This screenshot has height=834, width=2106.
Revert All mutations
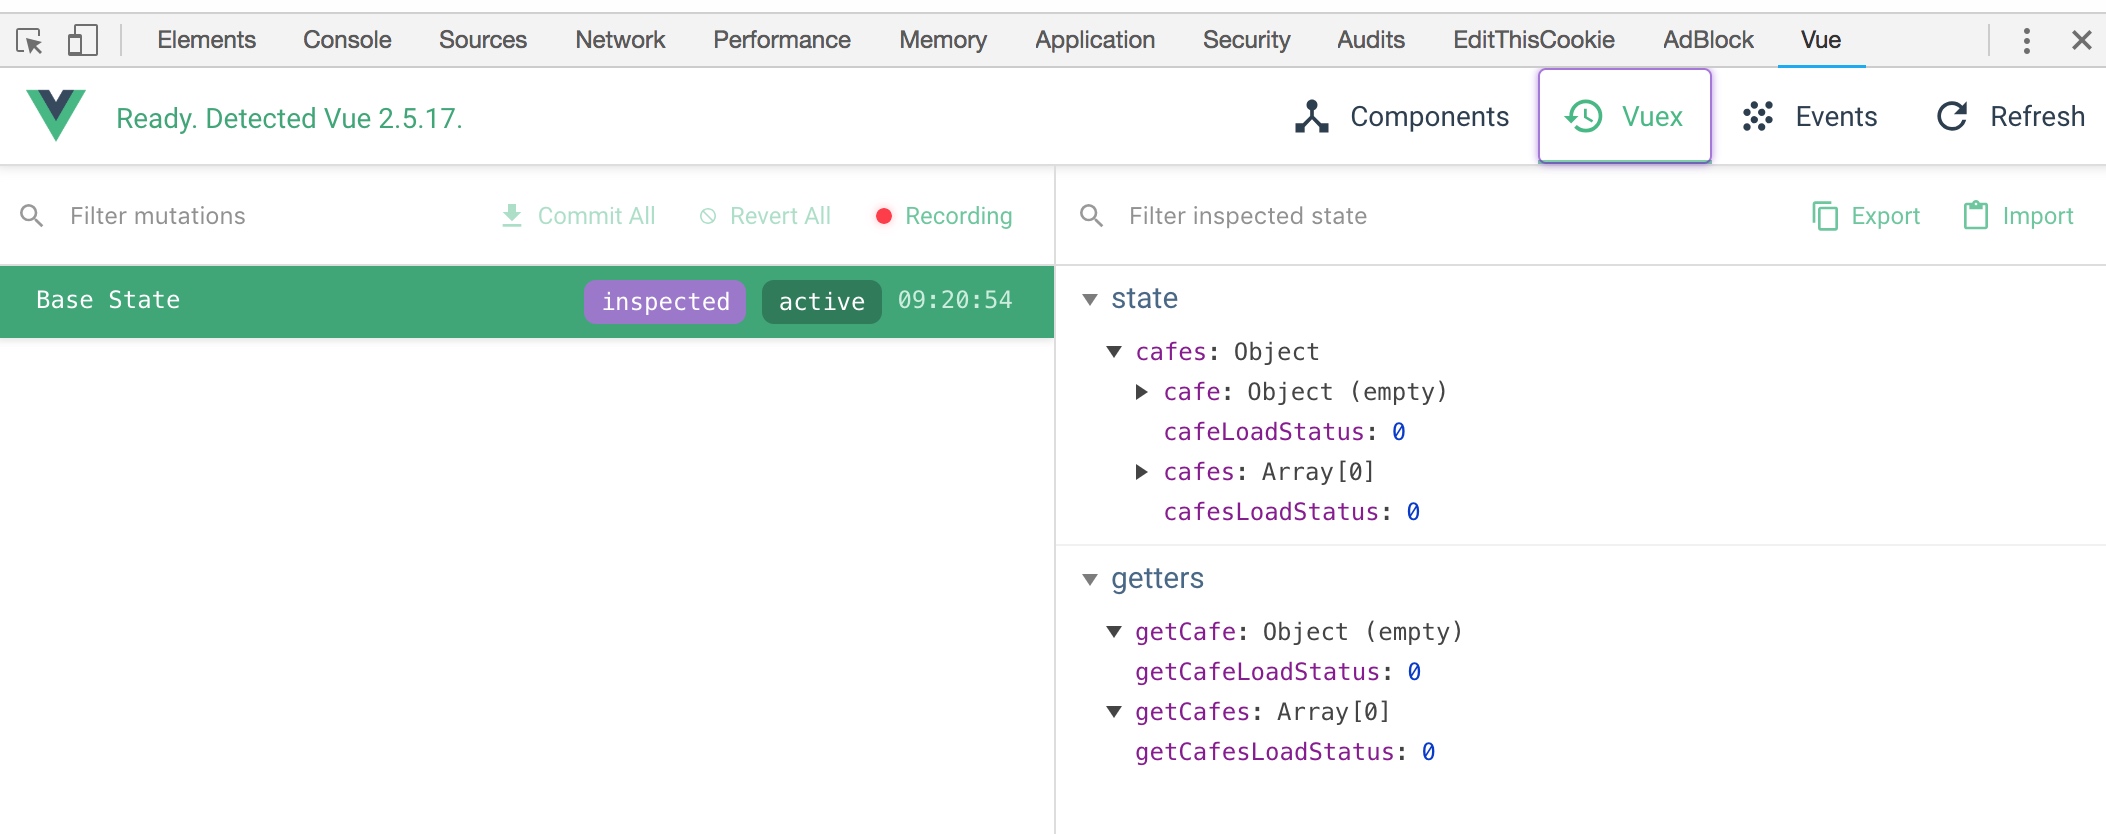tap(765, 216)
